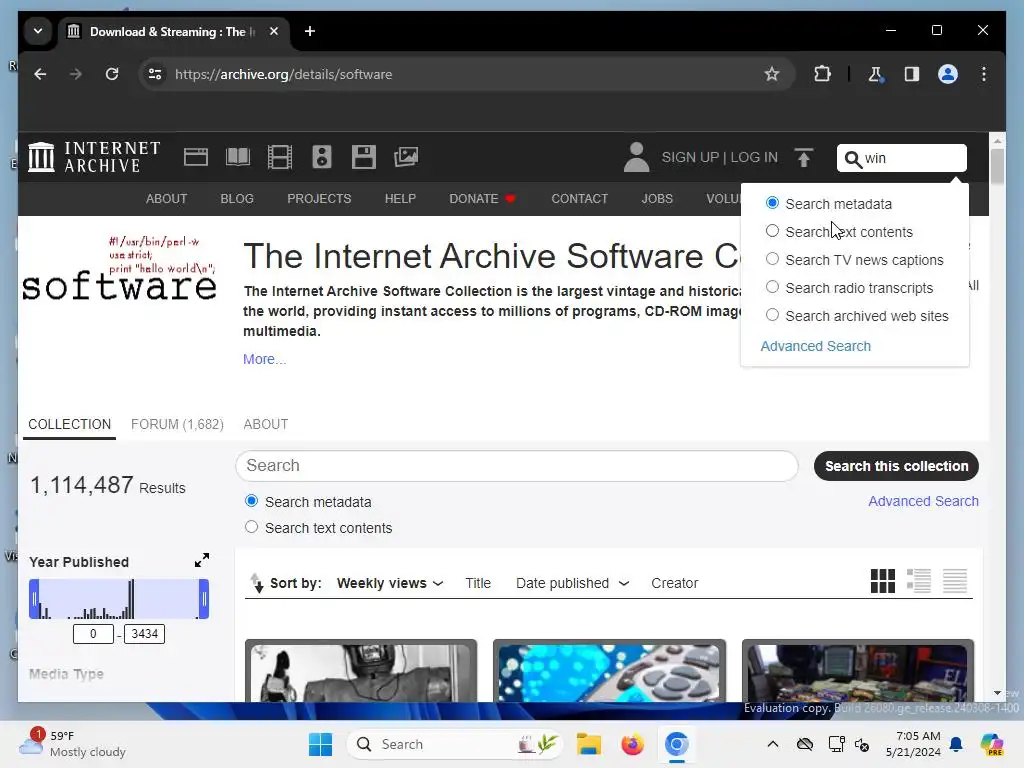
Task: Click the minimum year field showing 0
Action: 93,633
